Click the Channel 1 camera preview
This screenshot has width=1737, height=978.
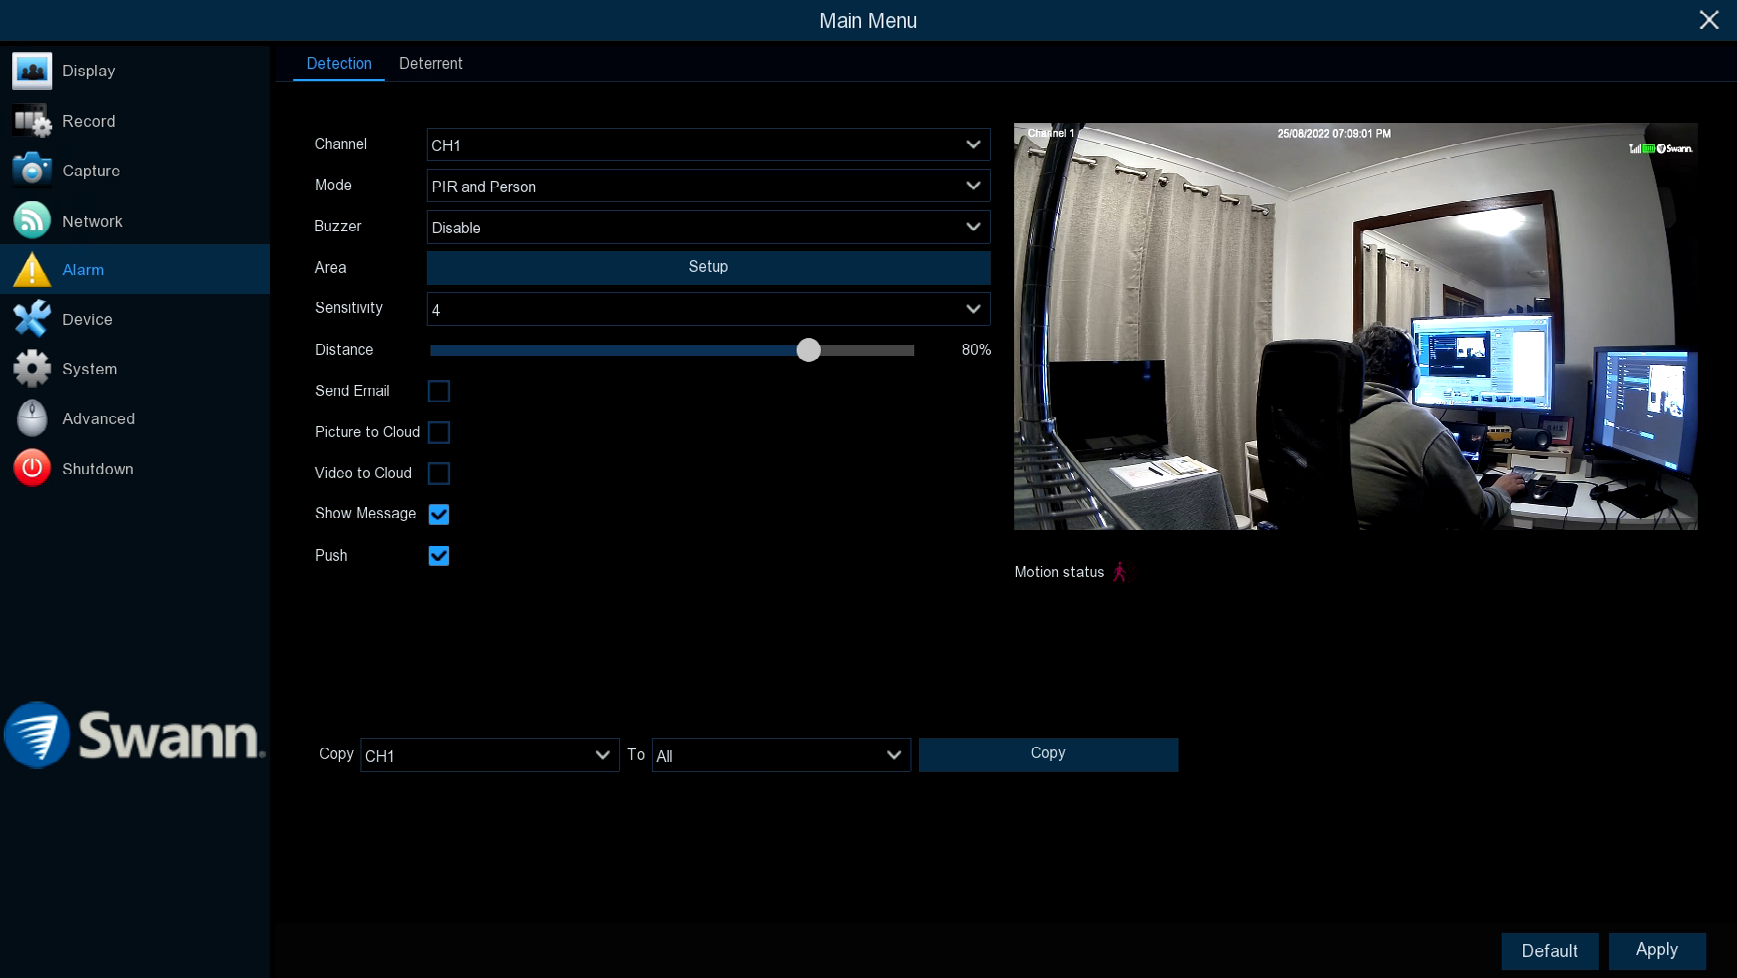pos(1355,326)
